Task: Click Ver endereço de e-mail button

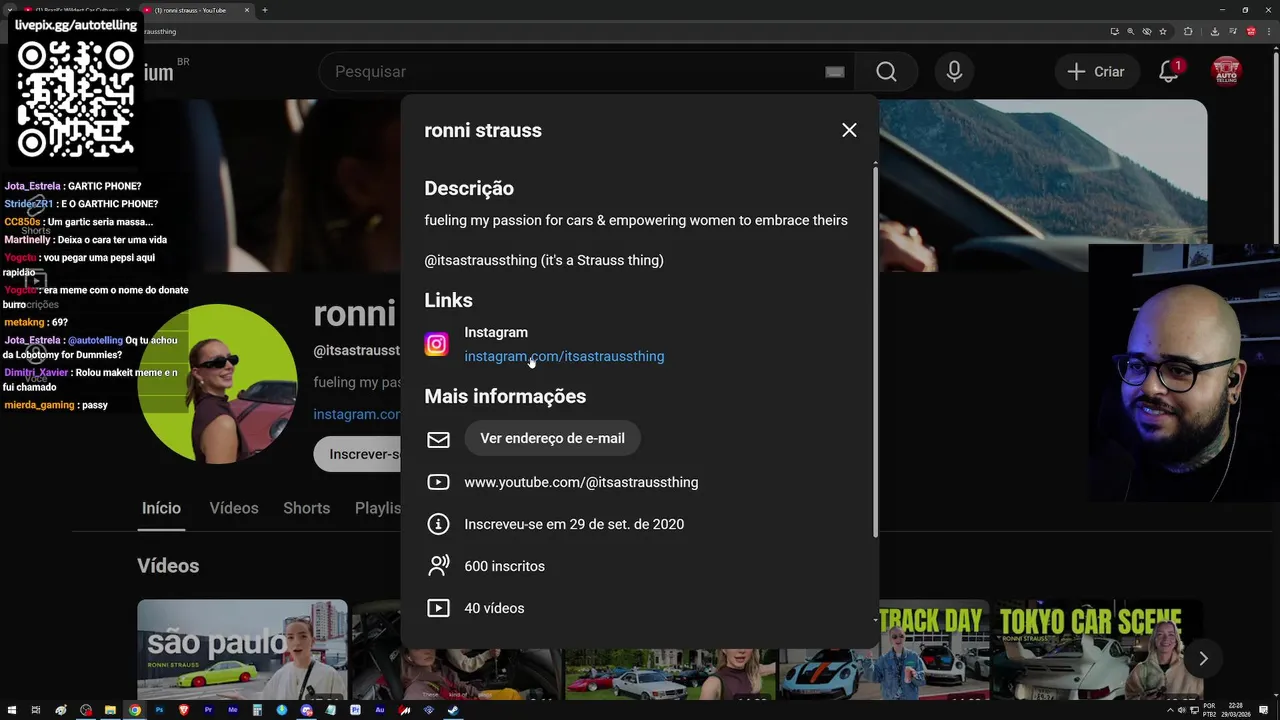Action: tap(552, 438)
